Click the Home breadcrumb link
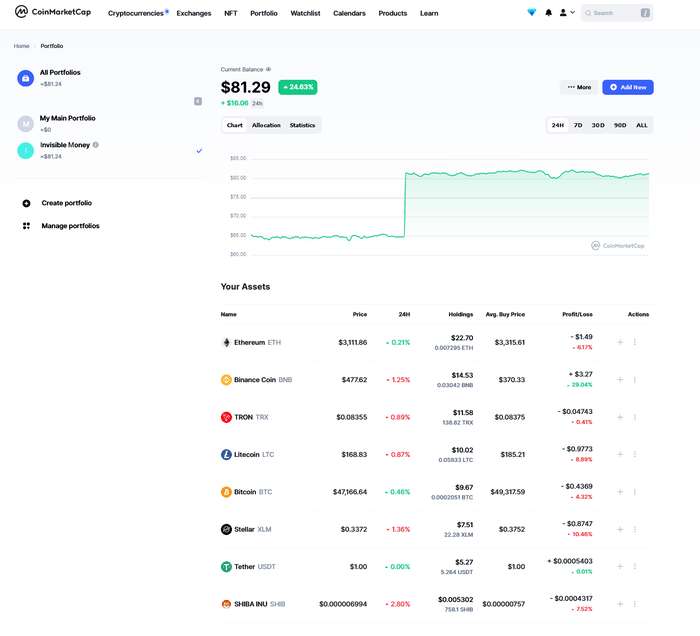 (x=21, y=46)
